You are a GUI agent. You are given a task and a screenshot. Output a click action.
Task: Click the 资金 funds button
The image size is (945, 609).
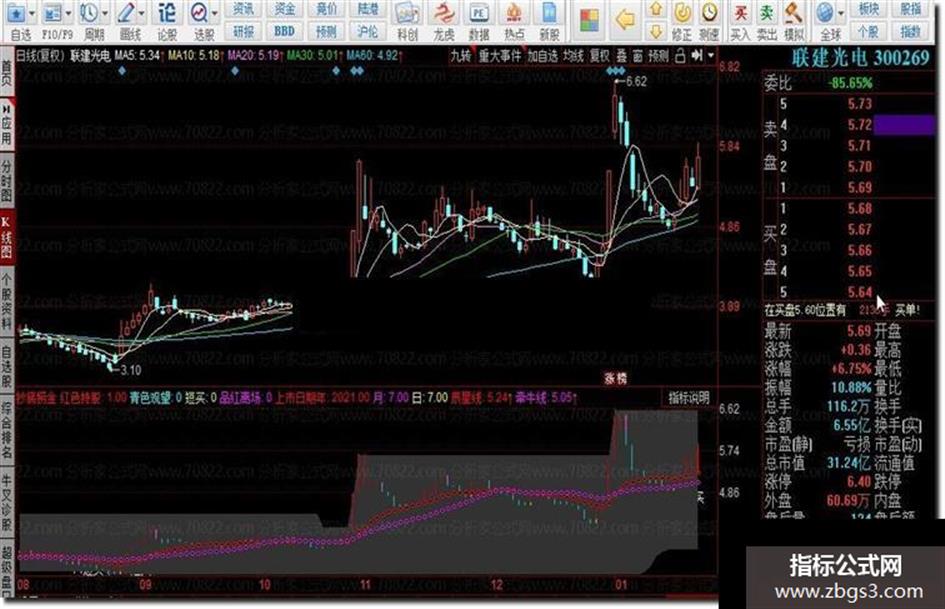point(284,8)
